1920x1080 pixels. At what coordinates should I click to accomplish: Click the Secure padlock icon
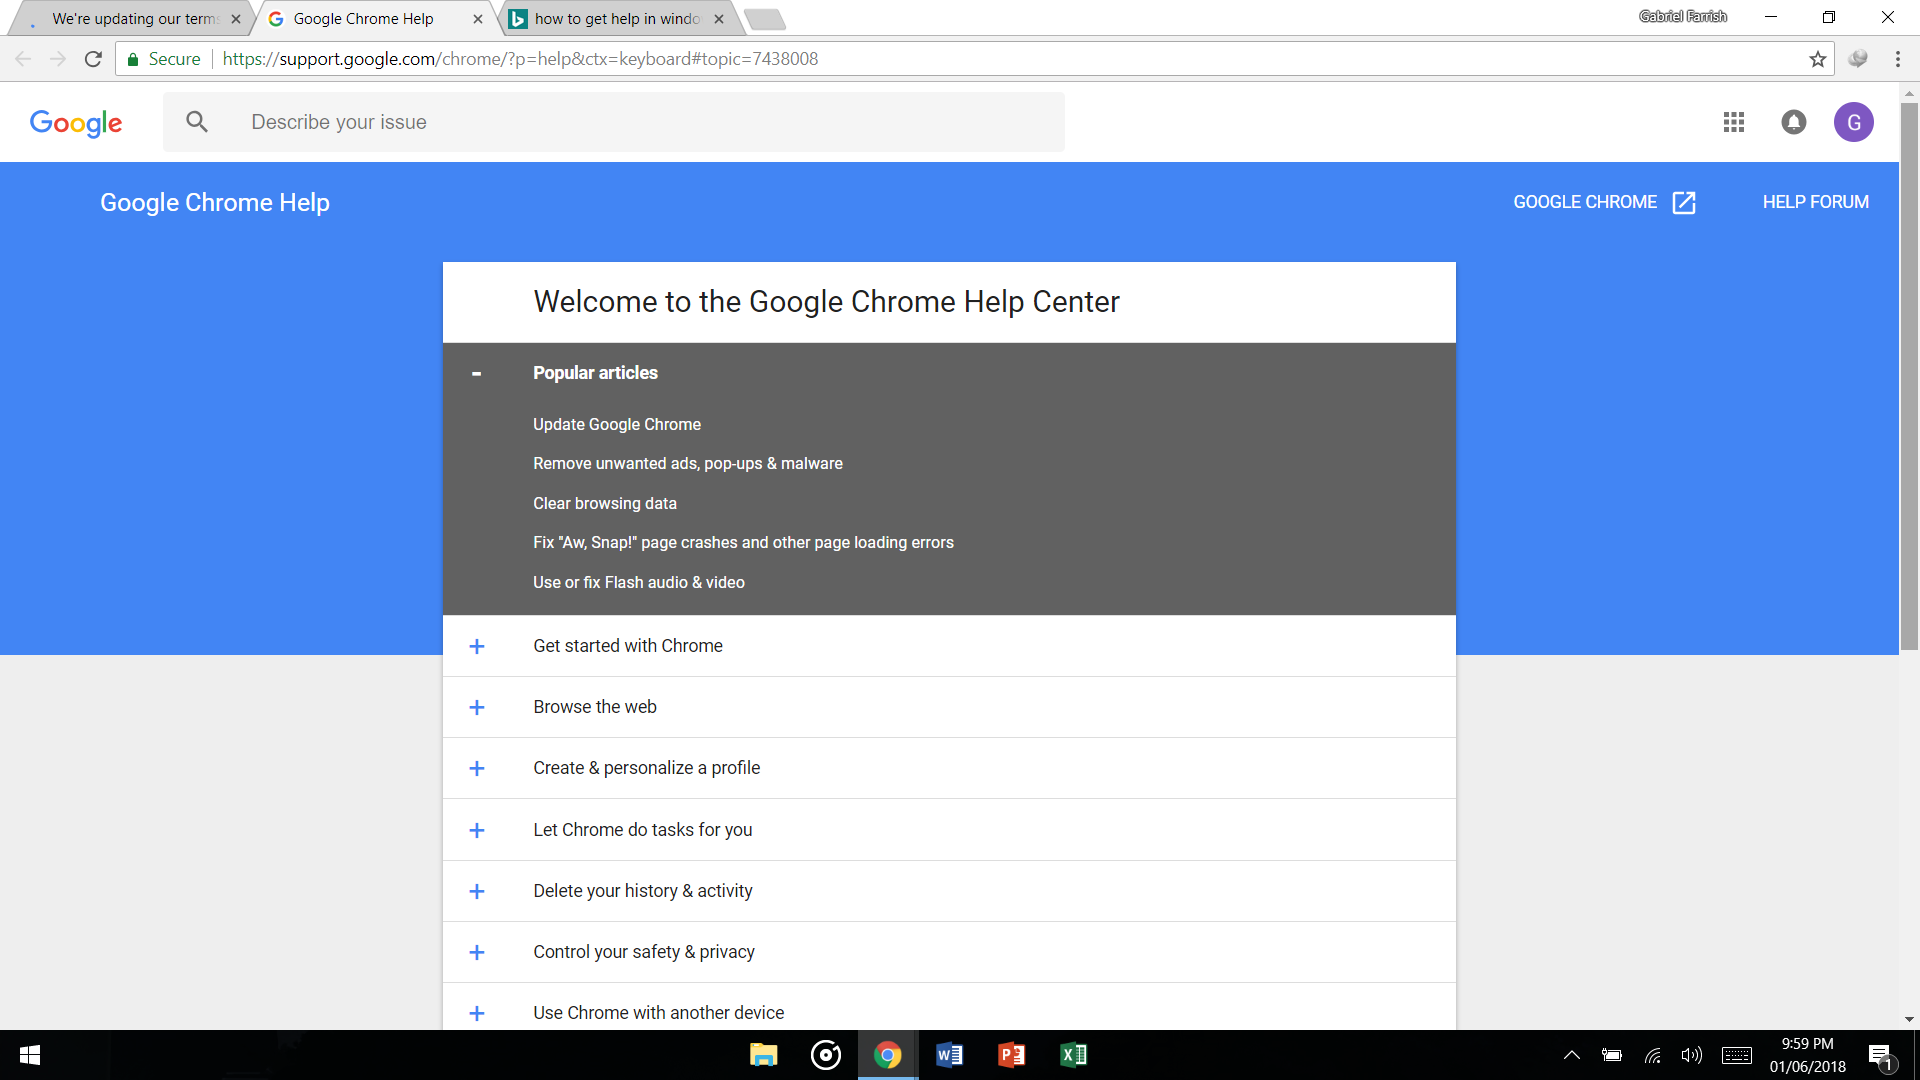(132, 59)
